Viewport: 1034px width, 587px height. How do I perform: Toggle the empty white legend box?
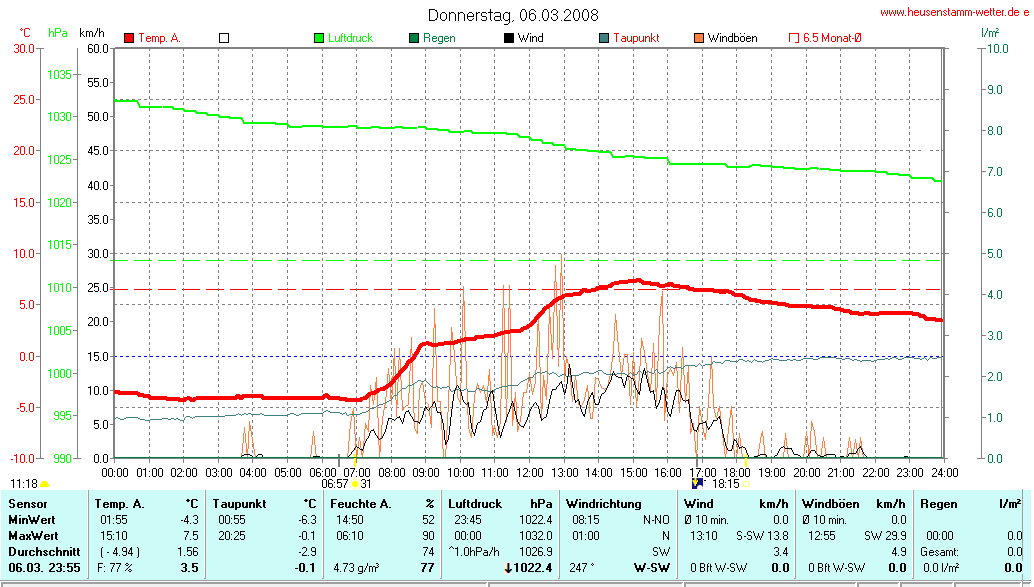224,38
